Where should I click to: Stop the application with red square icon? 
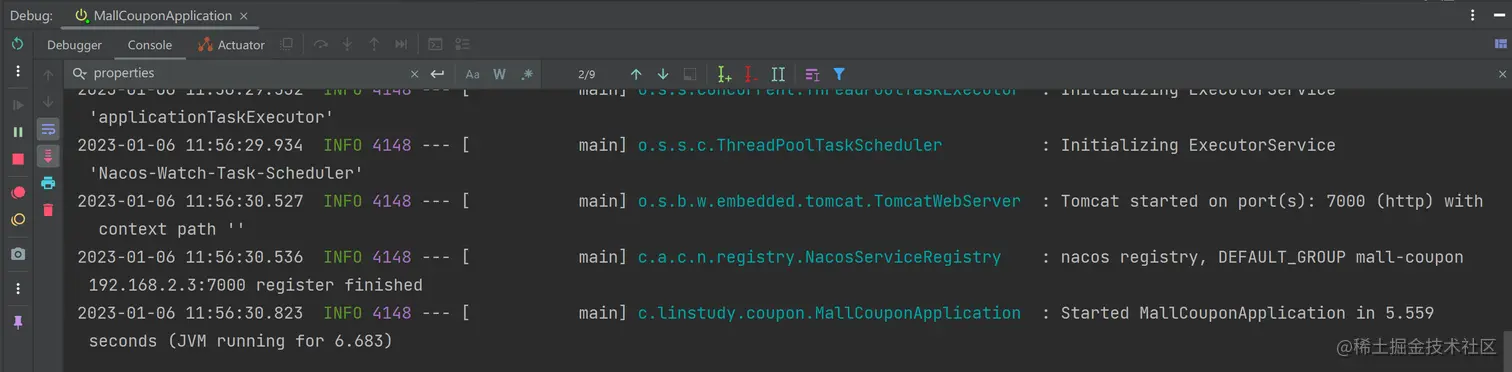point(17,159)
